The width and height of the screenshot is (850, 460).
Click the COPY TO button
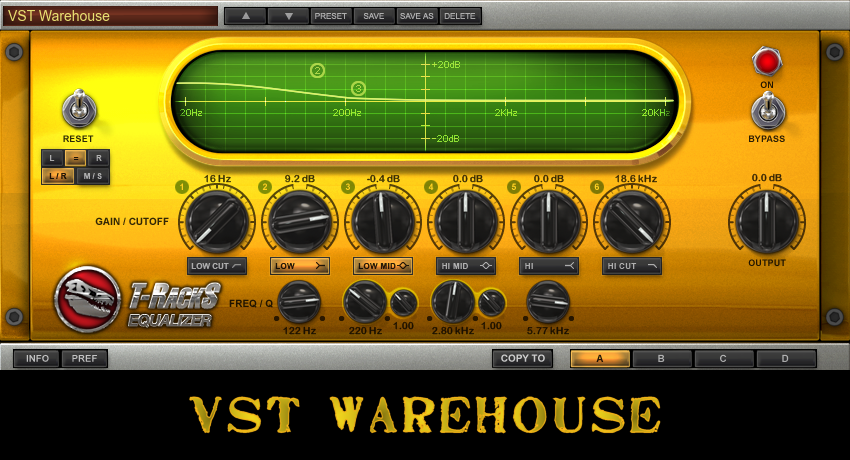(x=523, y=359)
